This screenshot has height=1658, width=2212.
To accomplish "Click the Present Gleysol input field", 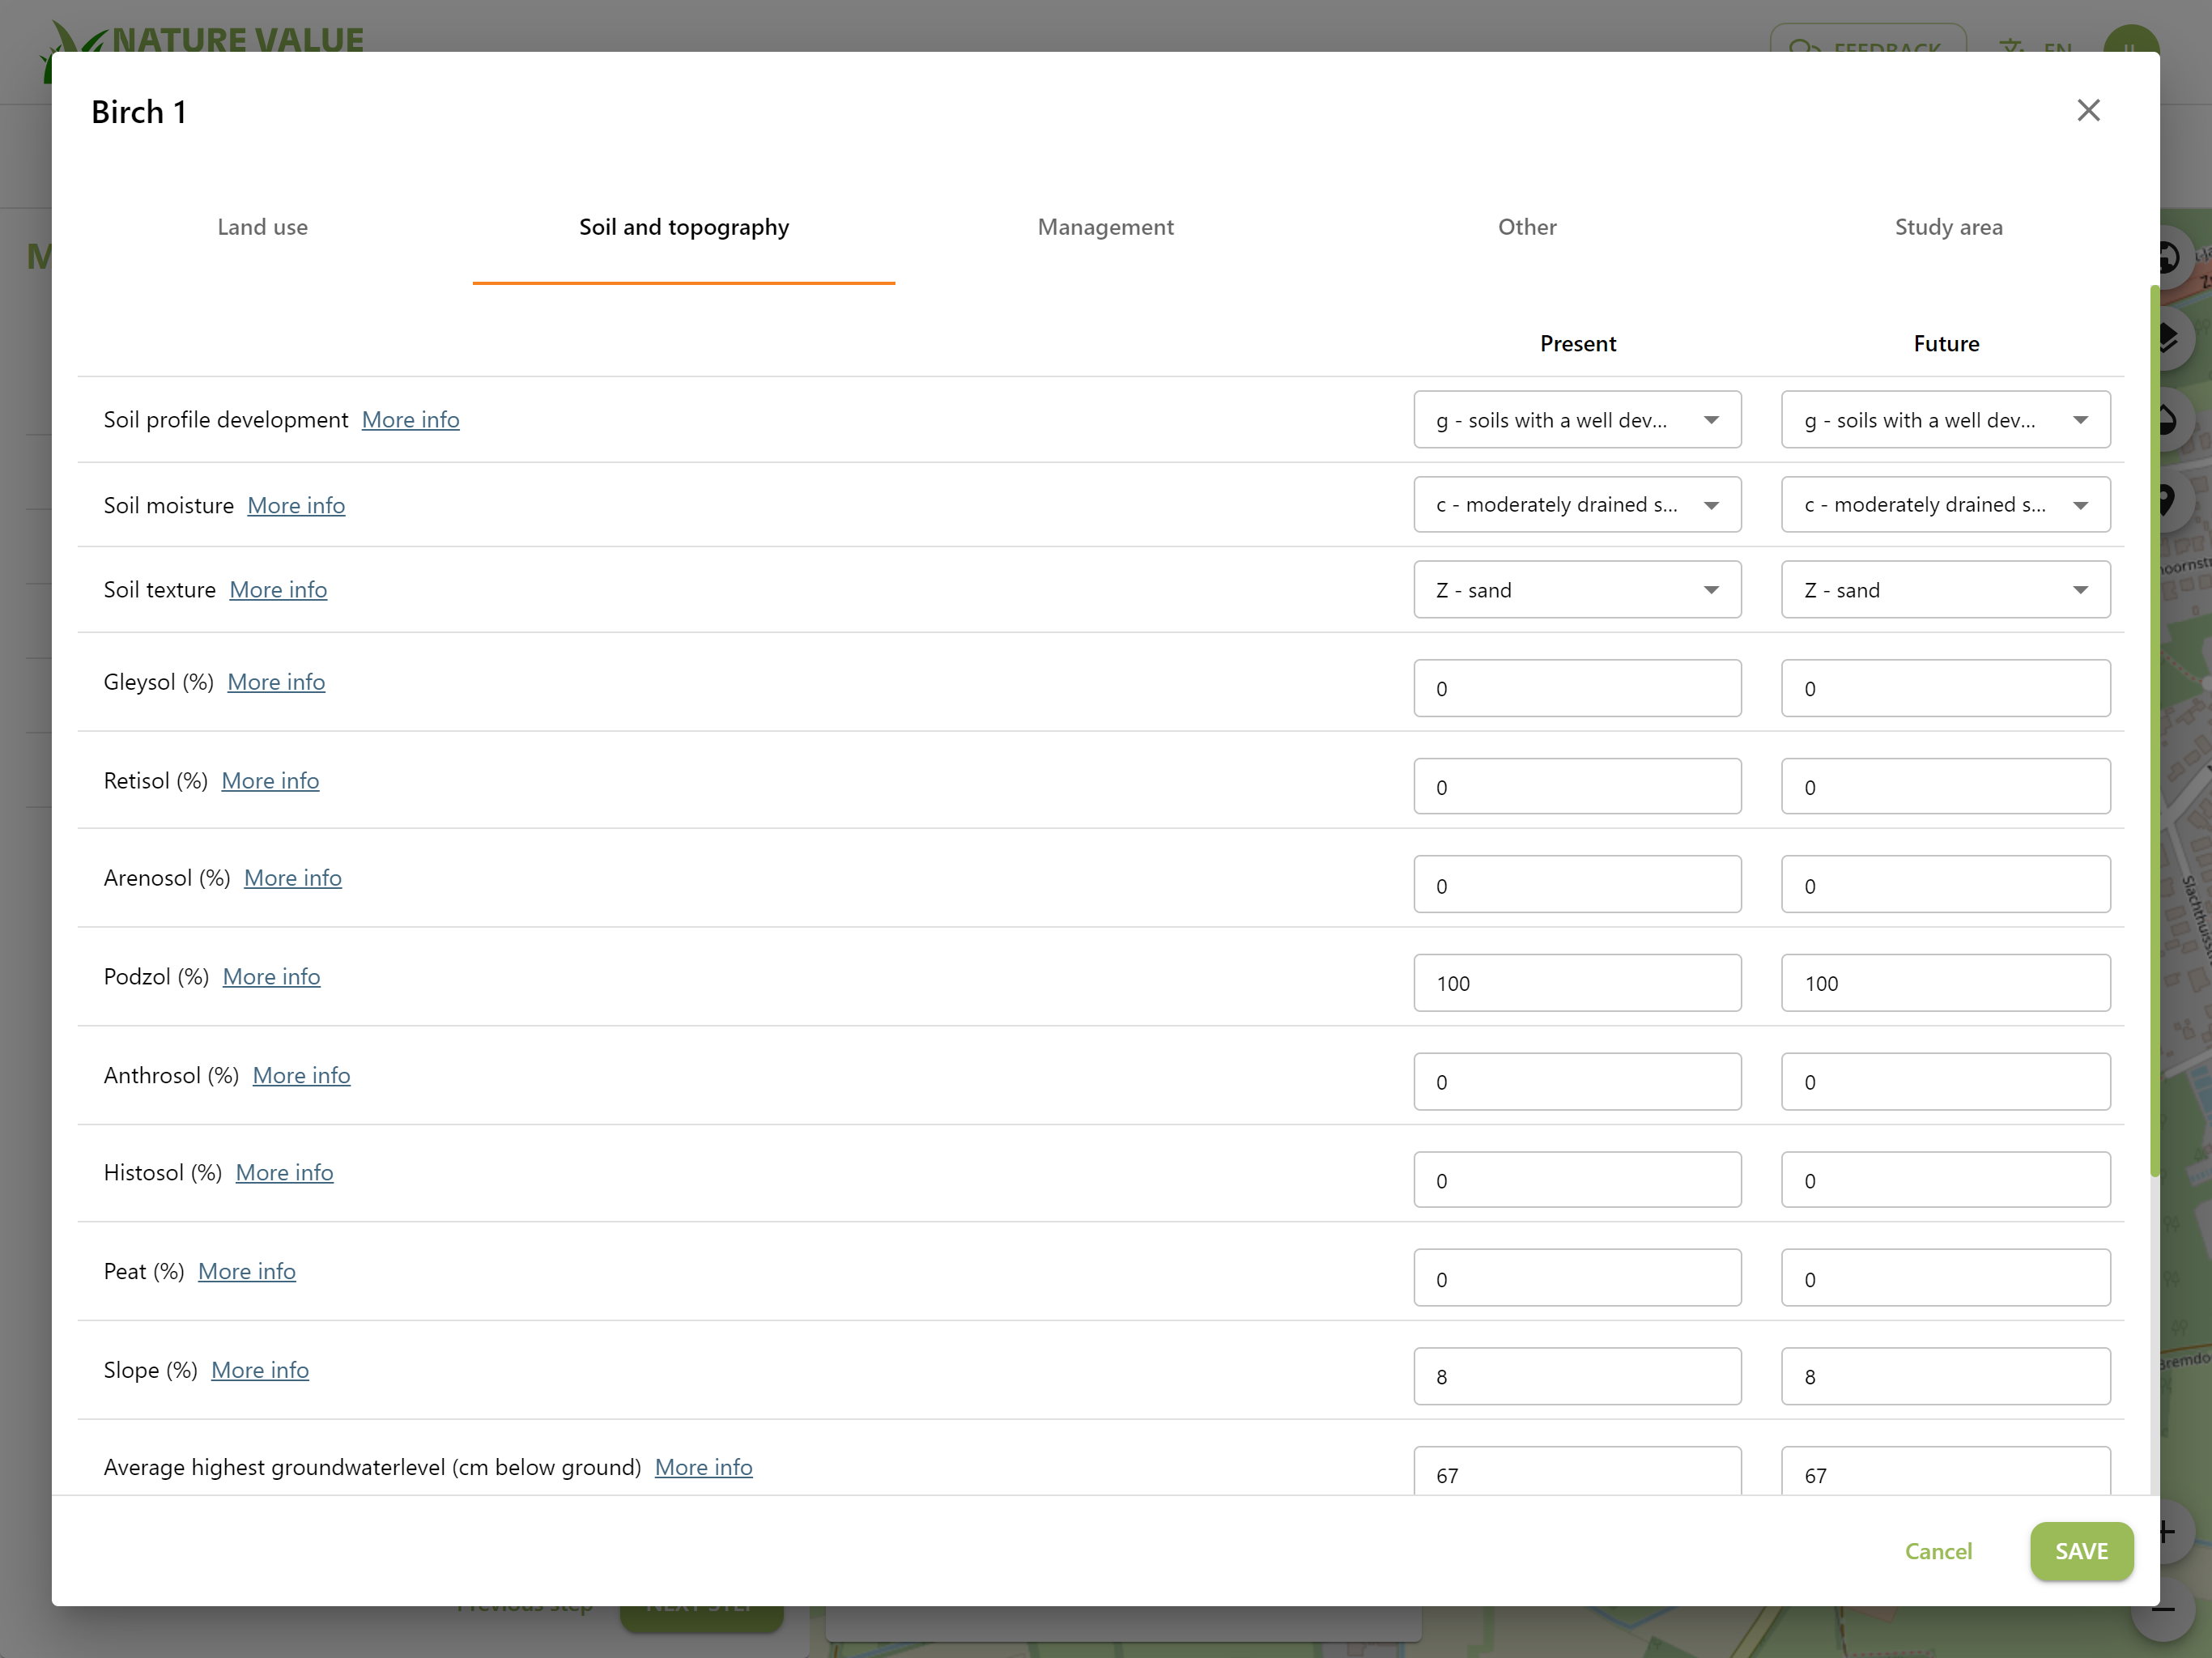I will coord(1577,688).
